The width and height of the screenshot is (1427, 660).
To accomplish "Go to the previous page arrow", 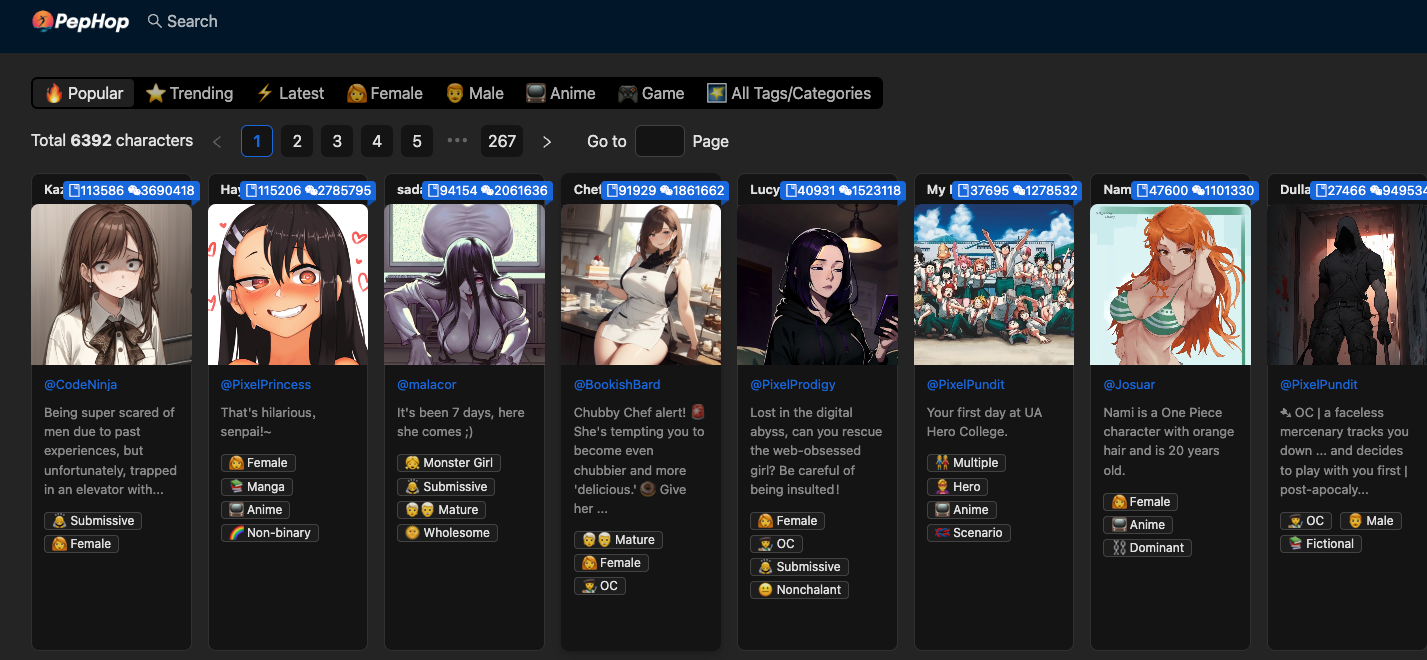I will pos(217,141).
